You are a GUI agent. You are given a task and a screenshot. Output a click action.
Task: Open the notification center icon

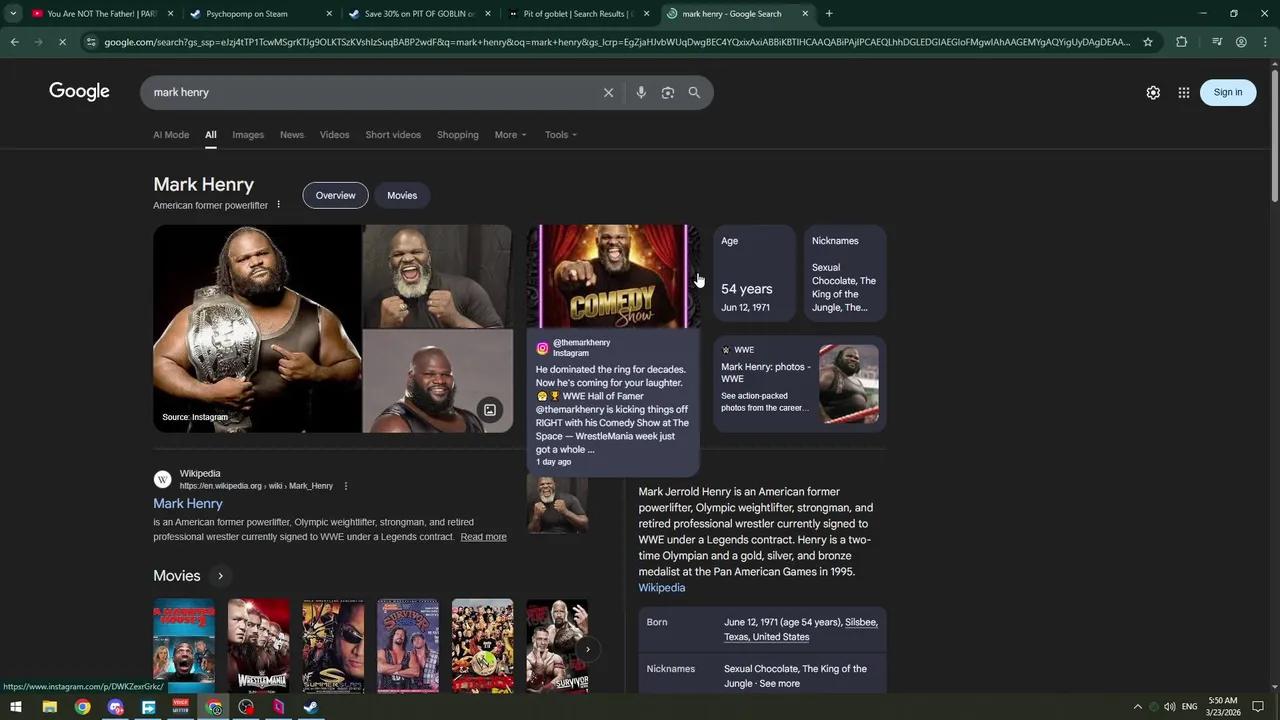click(x=1258, y=707)
